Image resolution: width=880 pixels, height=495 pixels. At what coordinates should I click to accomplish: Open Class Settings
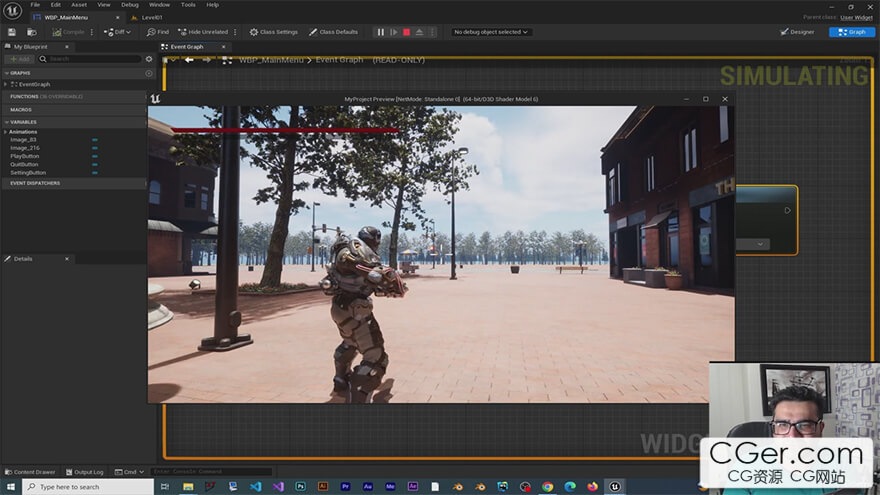pos(274,32)
